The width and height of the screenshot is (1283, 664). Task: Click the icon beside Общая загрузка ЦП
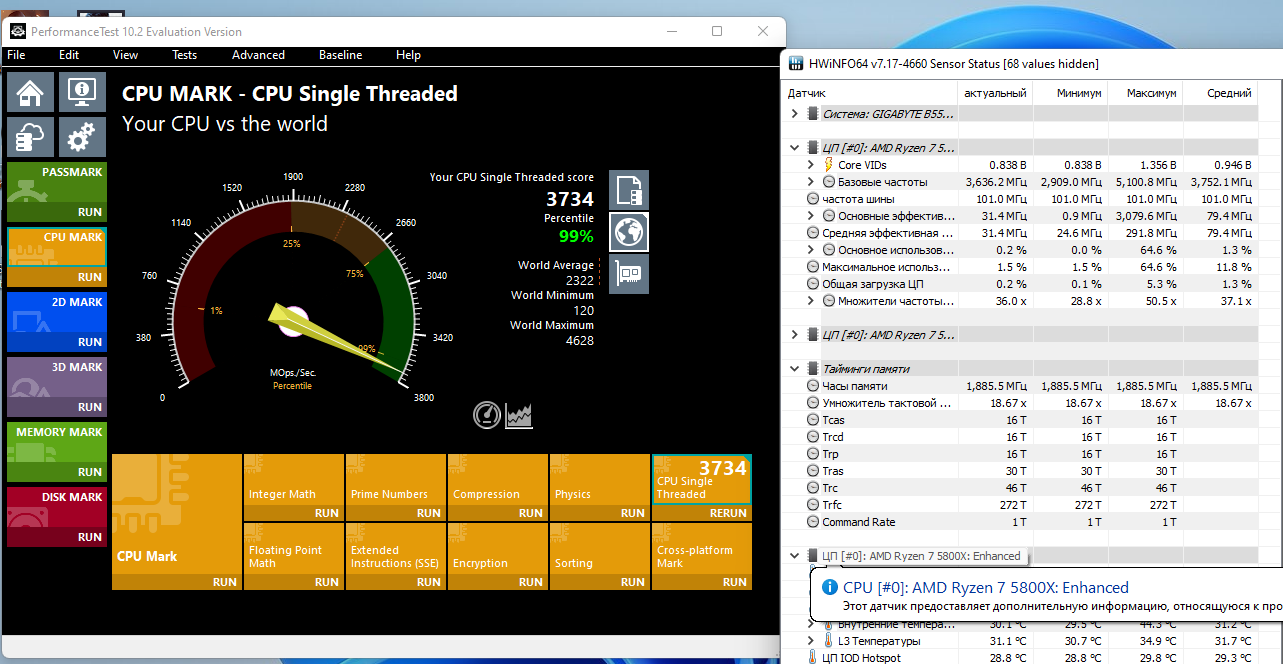(813, 283)
